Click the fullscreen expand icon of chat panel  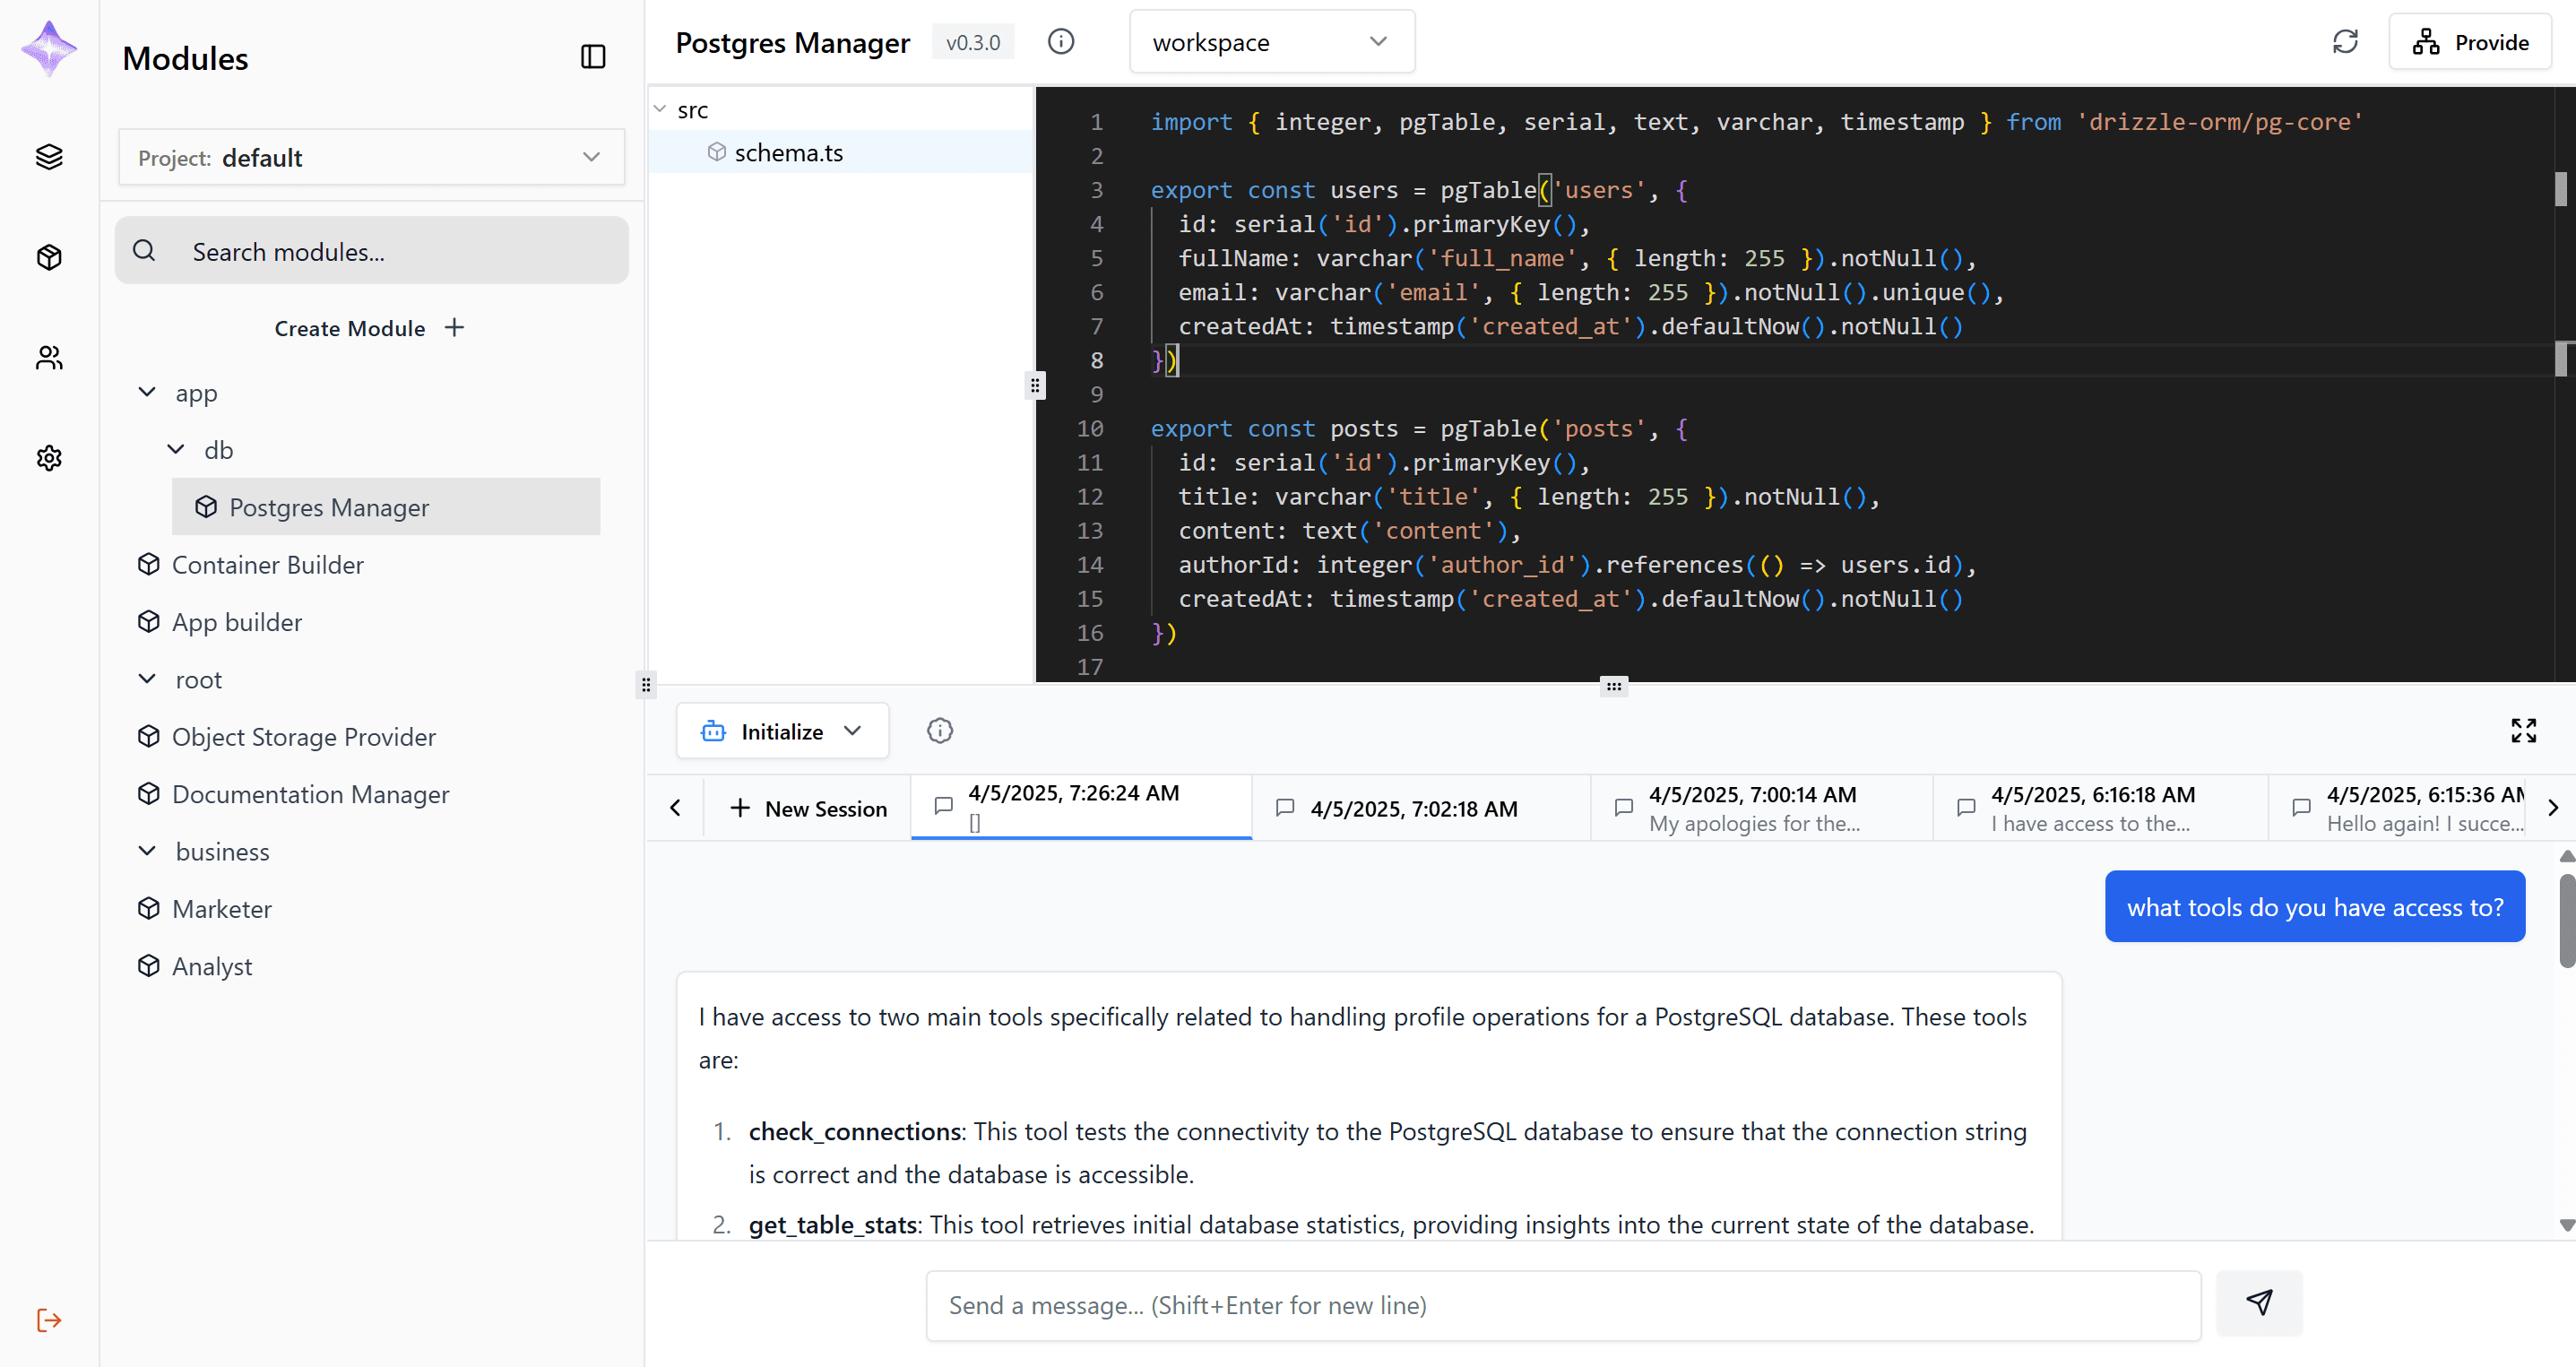click(2523, 731)
